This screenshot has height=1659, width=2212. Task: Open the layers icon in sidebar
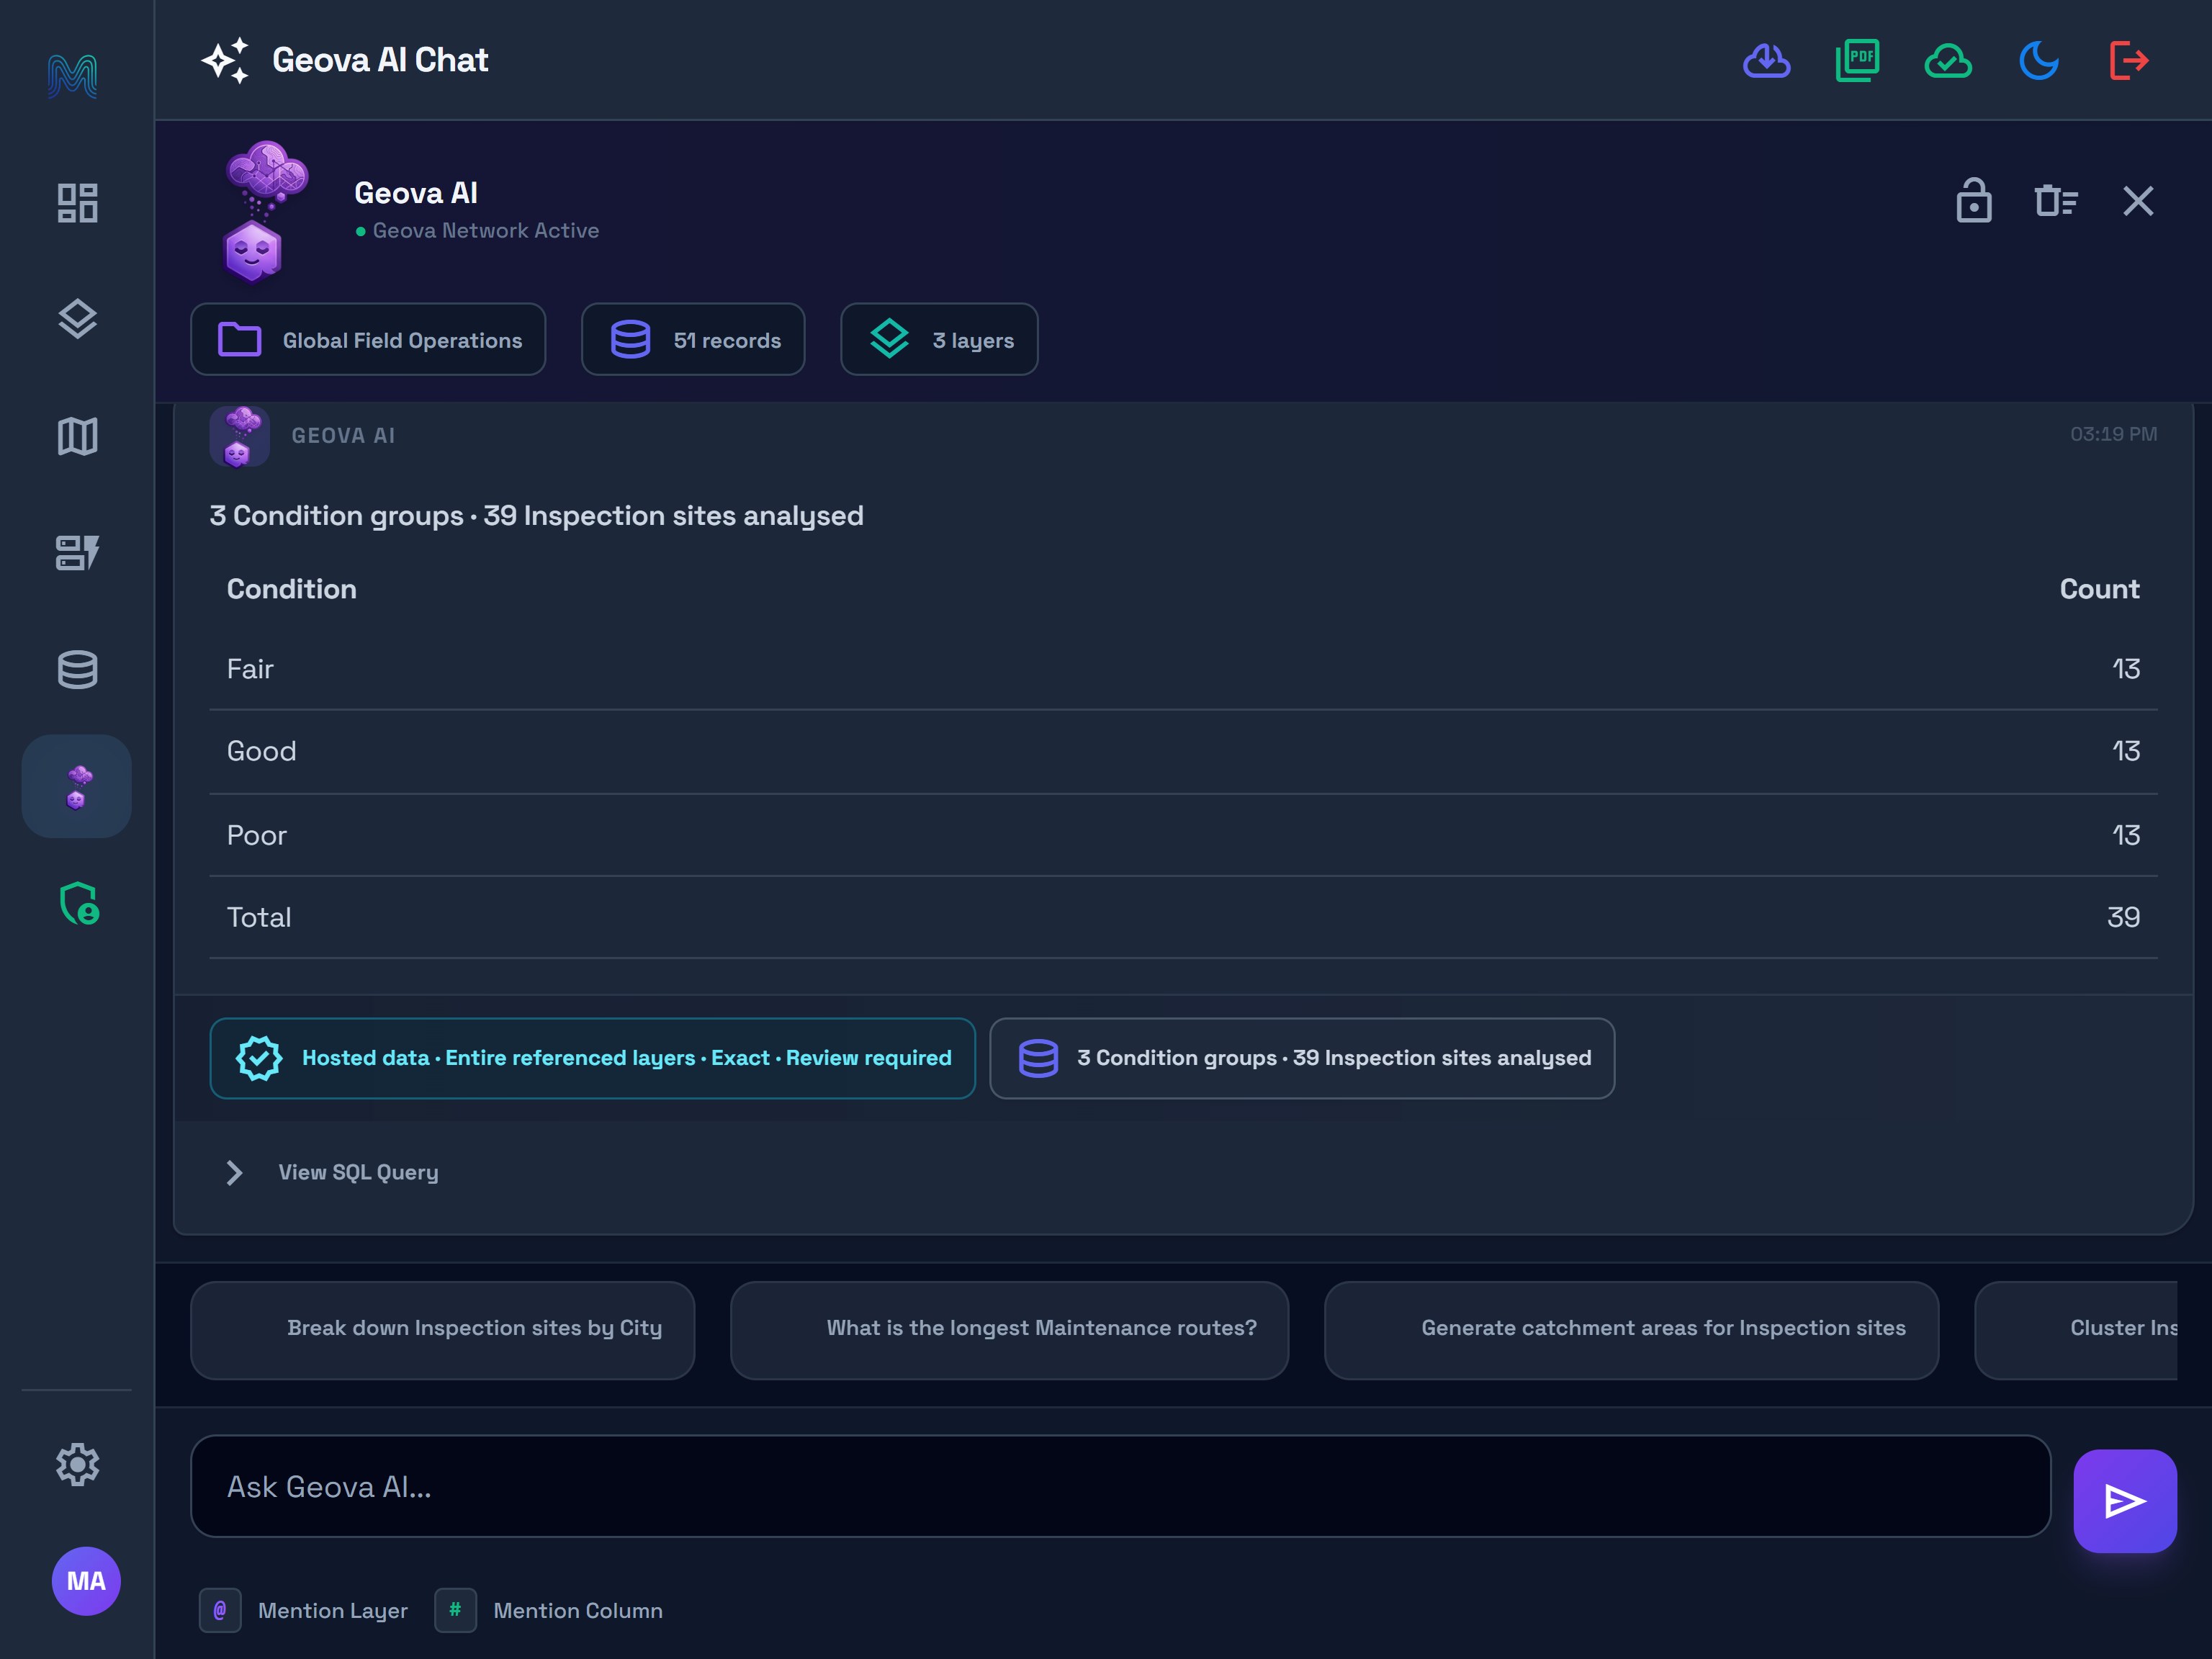point(77,320)
